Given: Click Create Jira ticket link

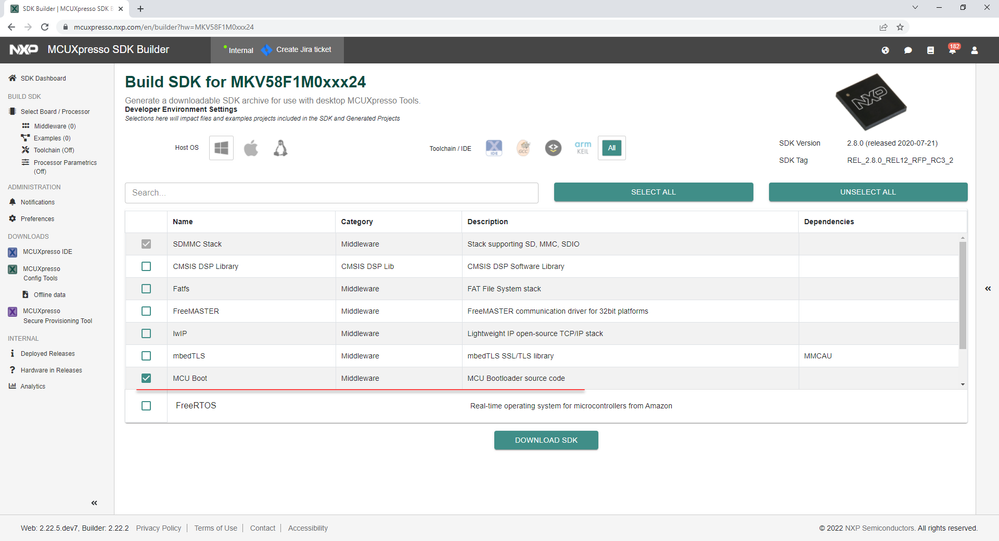Looking at the screenshot, I should coord(303,50).
